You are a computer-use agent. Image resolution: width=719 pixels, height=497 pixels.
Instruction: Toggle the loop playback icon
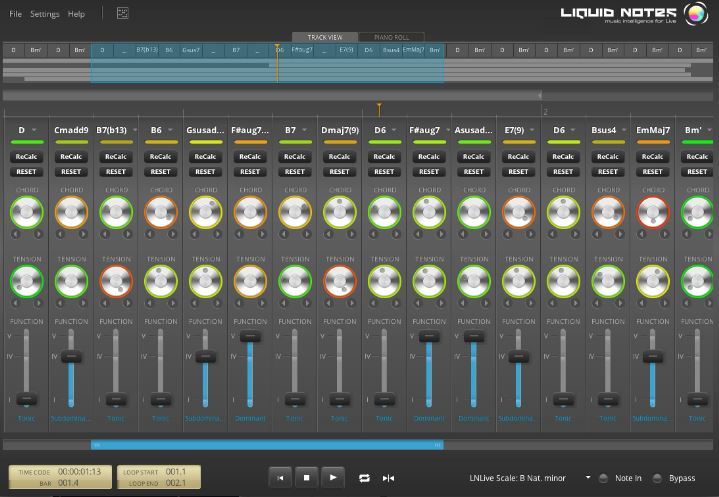point(365,478)
